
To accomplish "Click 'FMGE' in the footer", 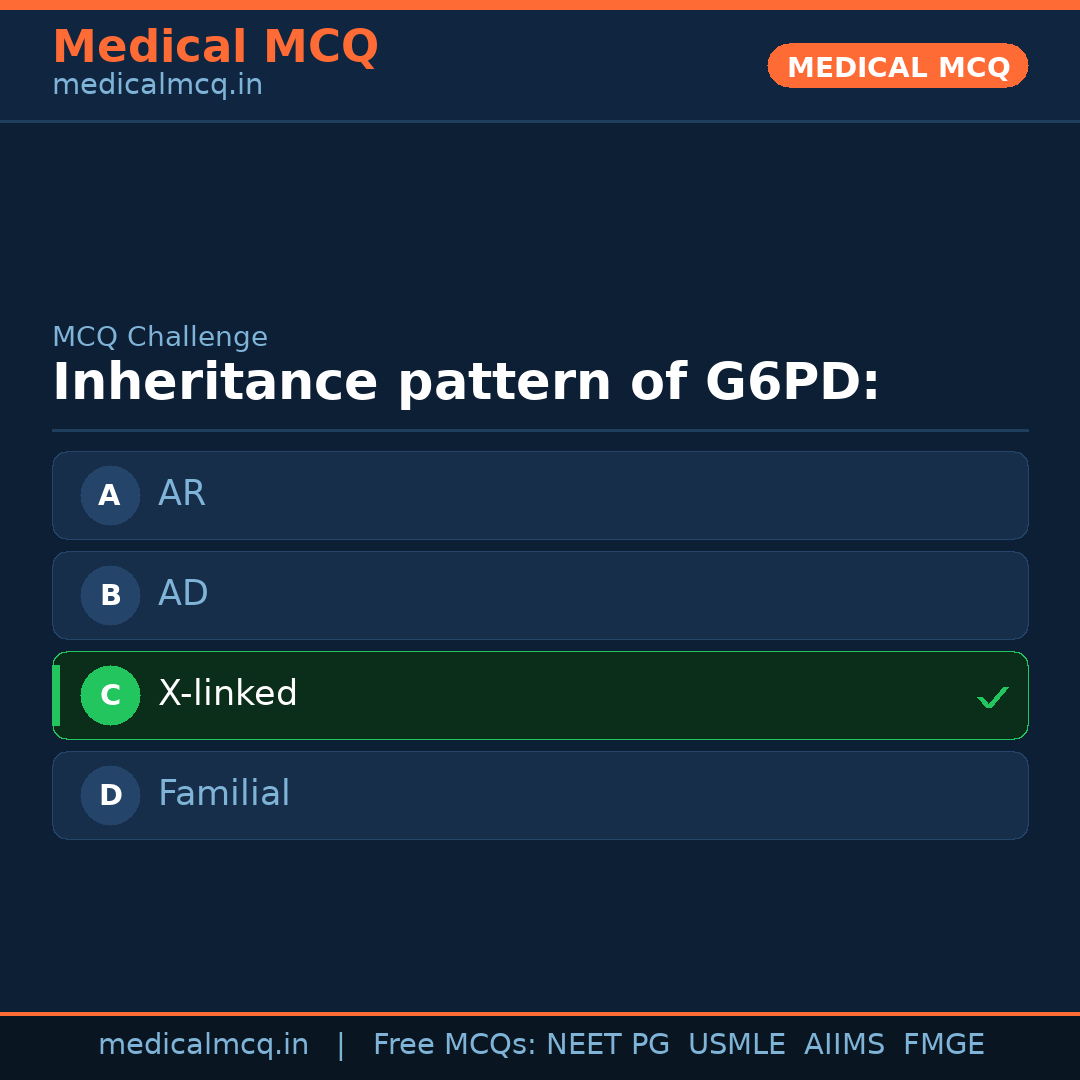I will (x=943, y=1045).
